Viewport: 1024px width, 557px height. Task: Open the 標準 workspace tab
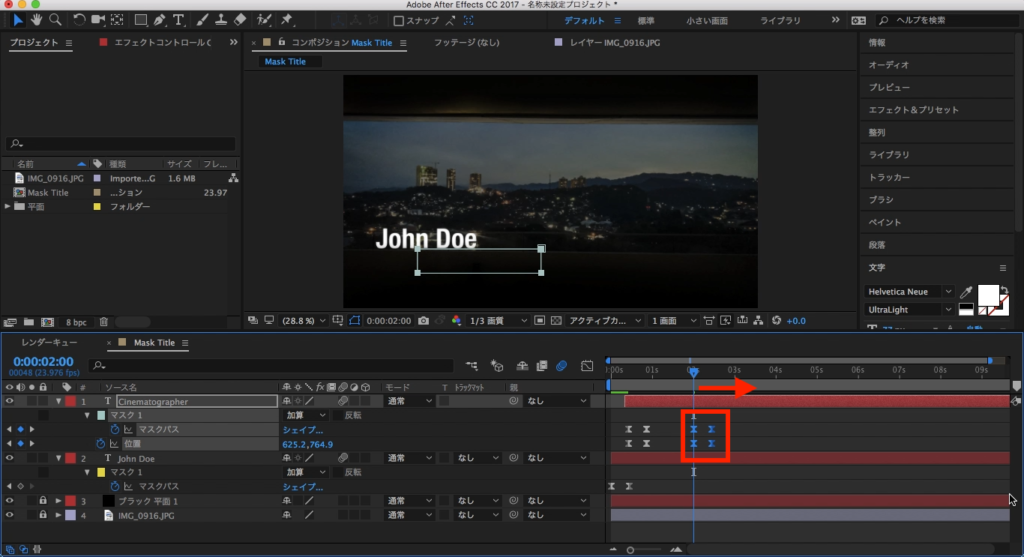[646, 20]
